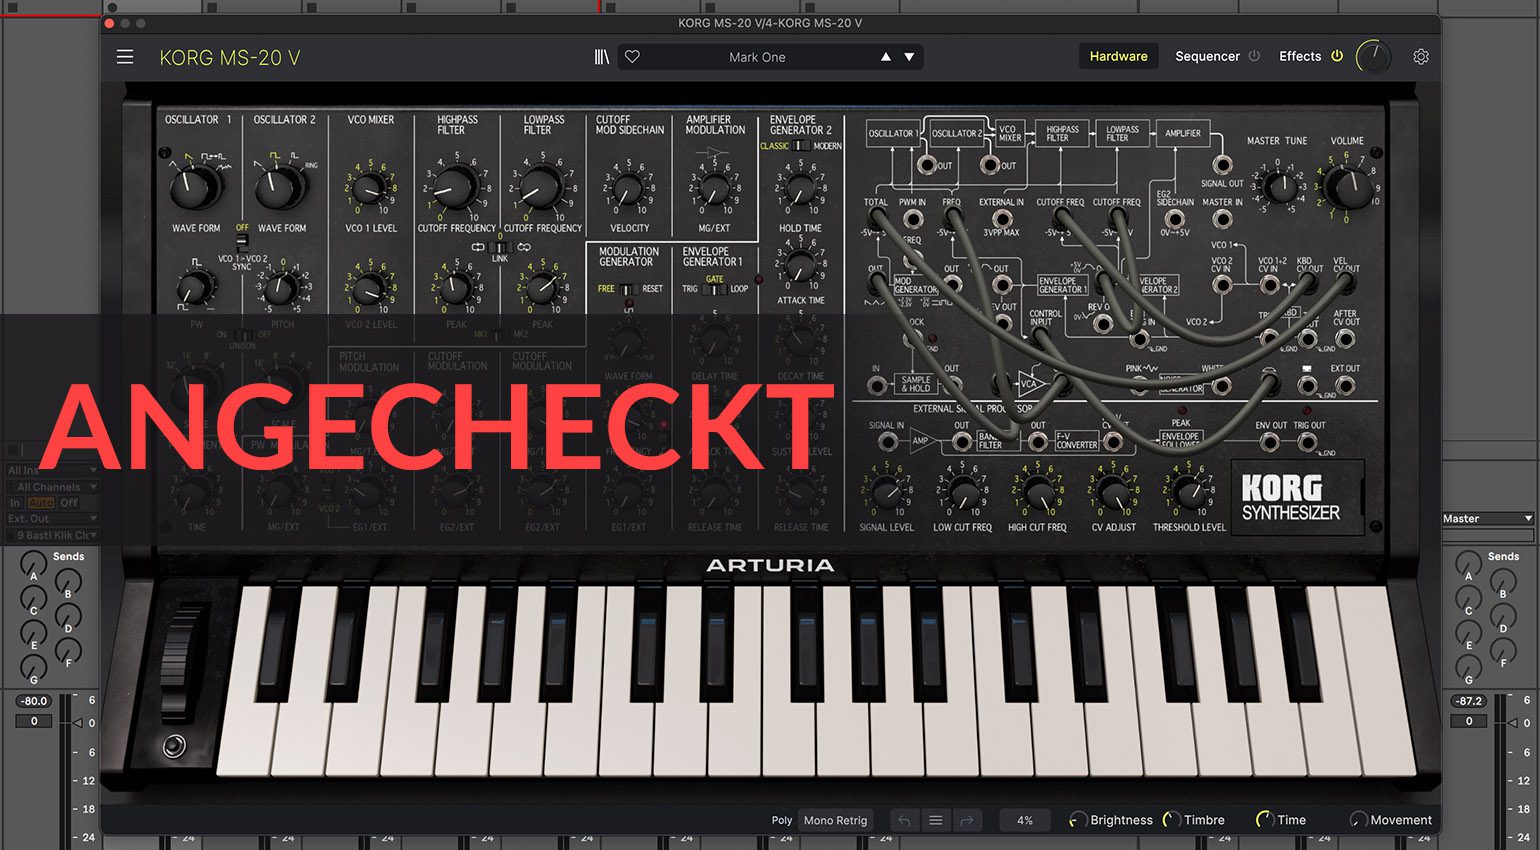
Task: Click the KORG MS-20 V title logo
Action: (x=230, y=57)
